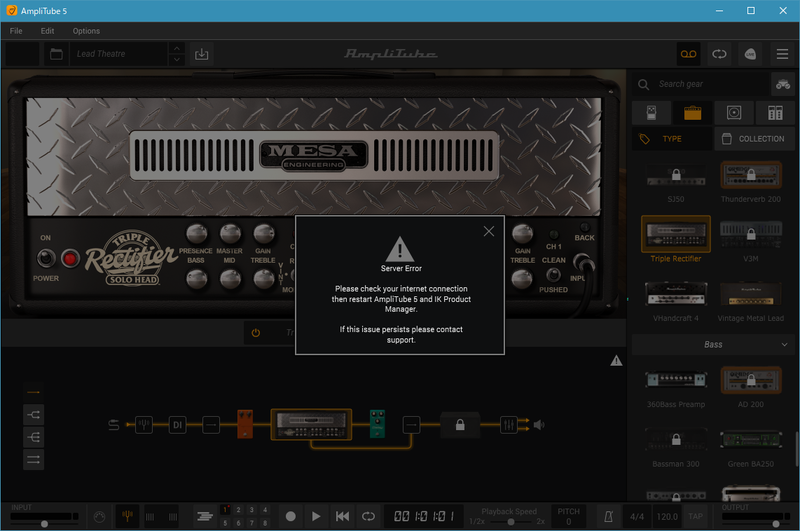Open the looper icon in top bar
This screenshot has height=531, width=800.
click(x=719, y=54)
